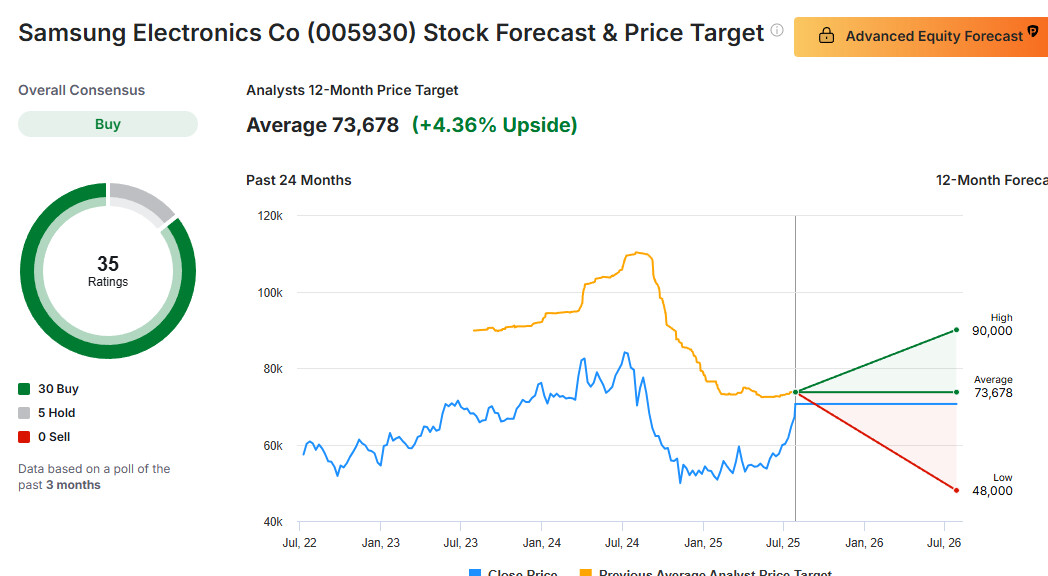Click the 12-Month Forecast heading
Viewport: 1048px width, 576px height.
[x=990, y=180]
